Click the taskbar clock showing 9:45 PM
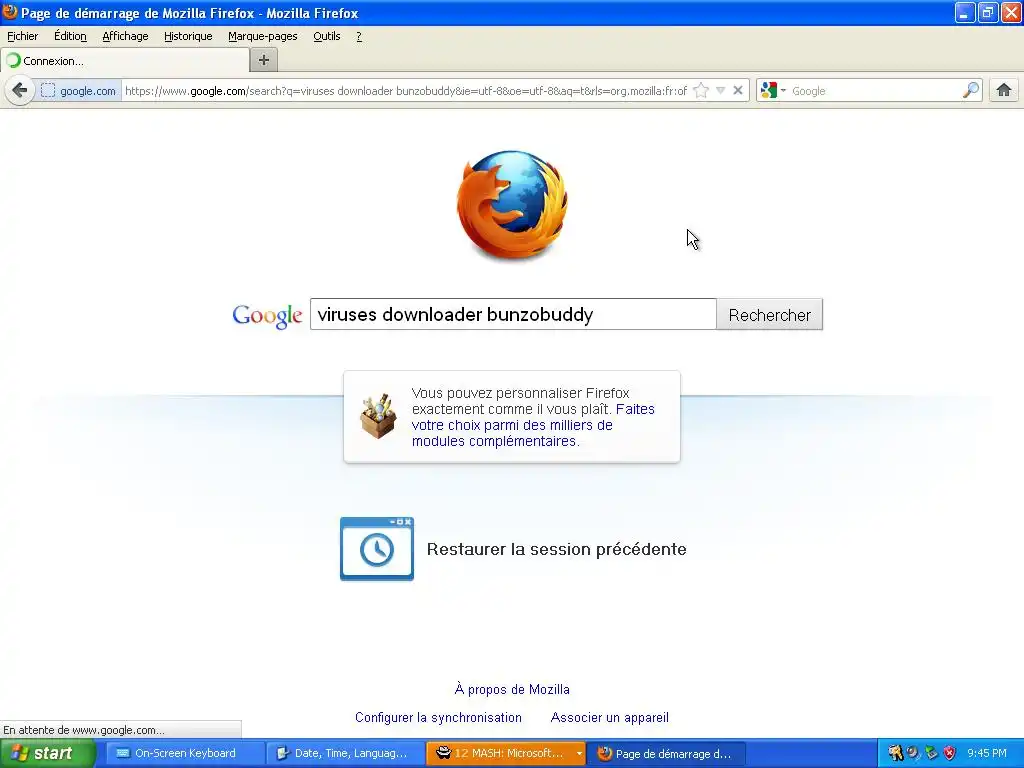1024x768 pixels. (987, 753)
